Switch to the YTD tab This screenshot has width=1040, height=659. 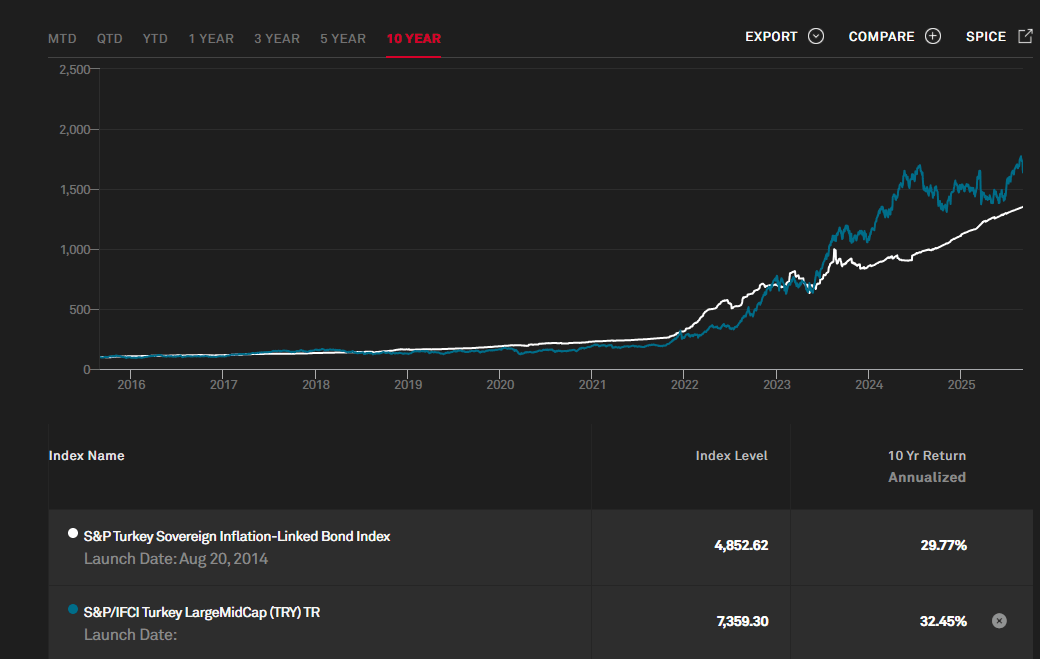155,38
